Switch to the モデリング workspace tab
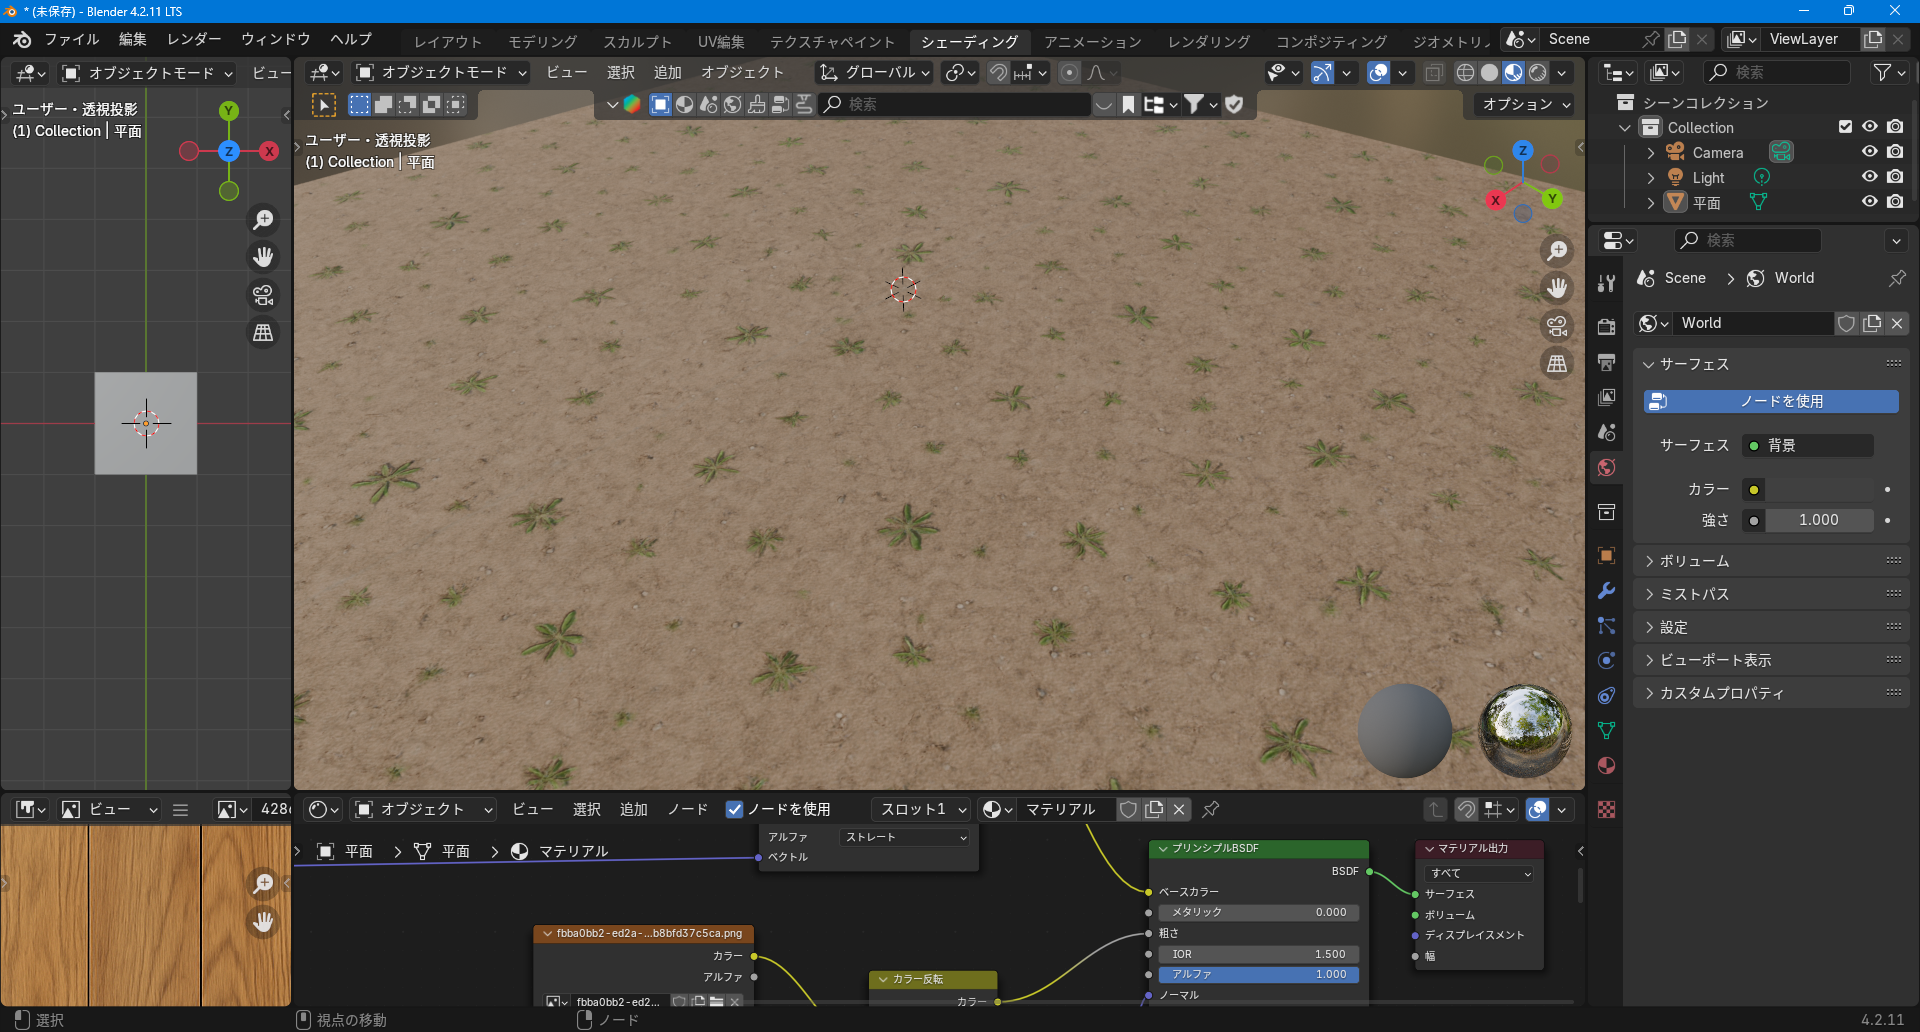This screenshot has width=1920, height=1032. tap(542, 41)
